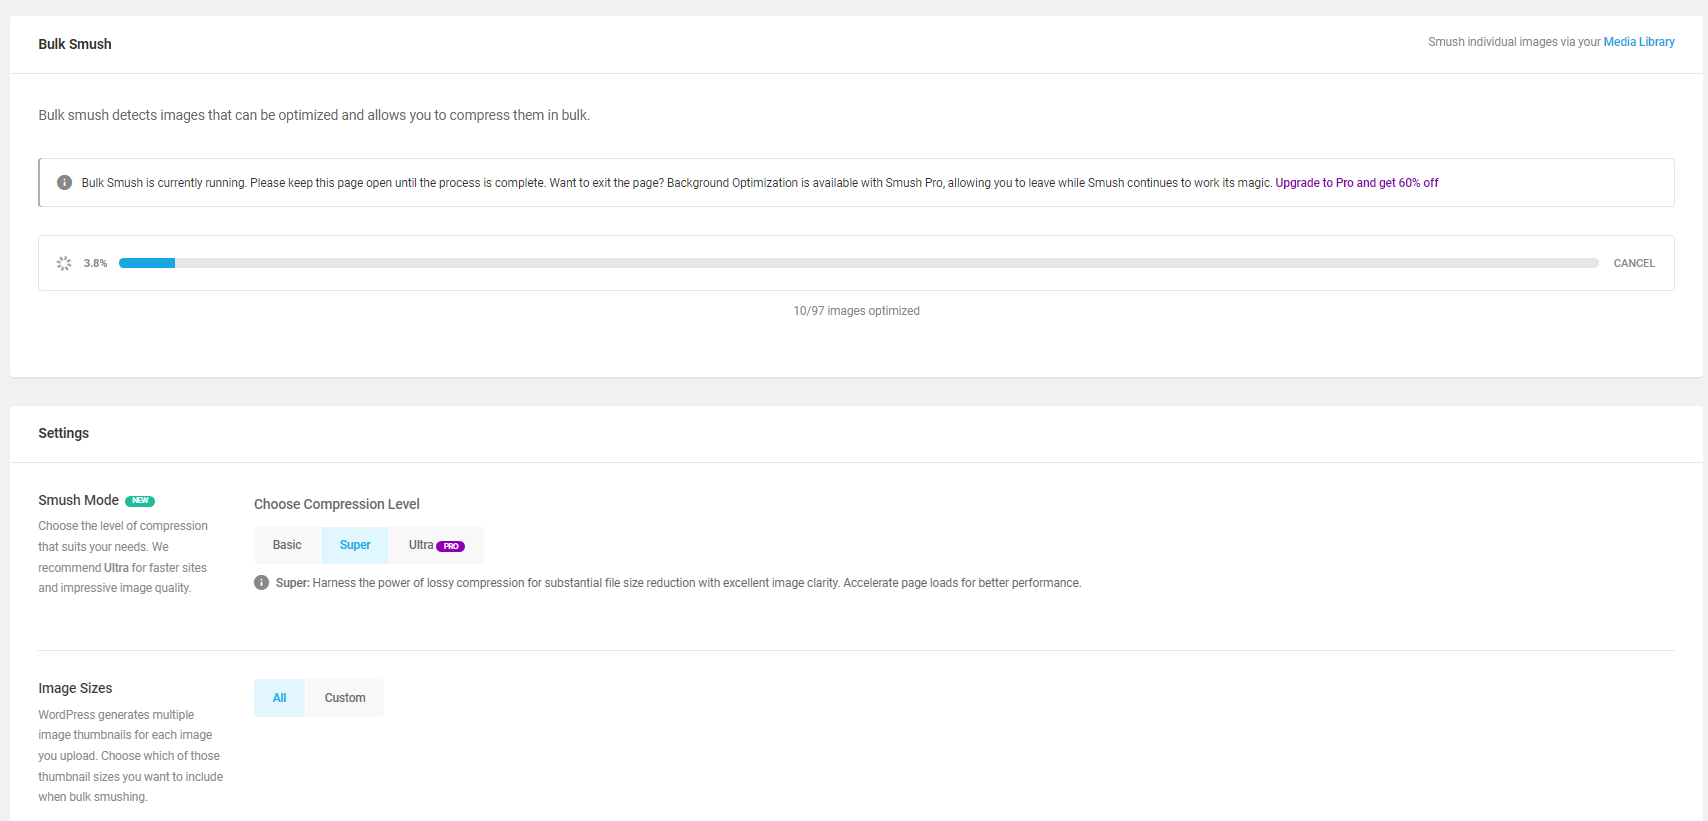
Task: Select All image sizes
Action: pyautogui.click(x=280, y=698)
